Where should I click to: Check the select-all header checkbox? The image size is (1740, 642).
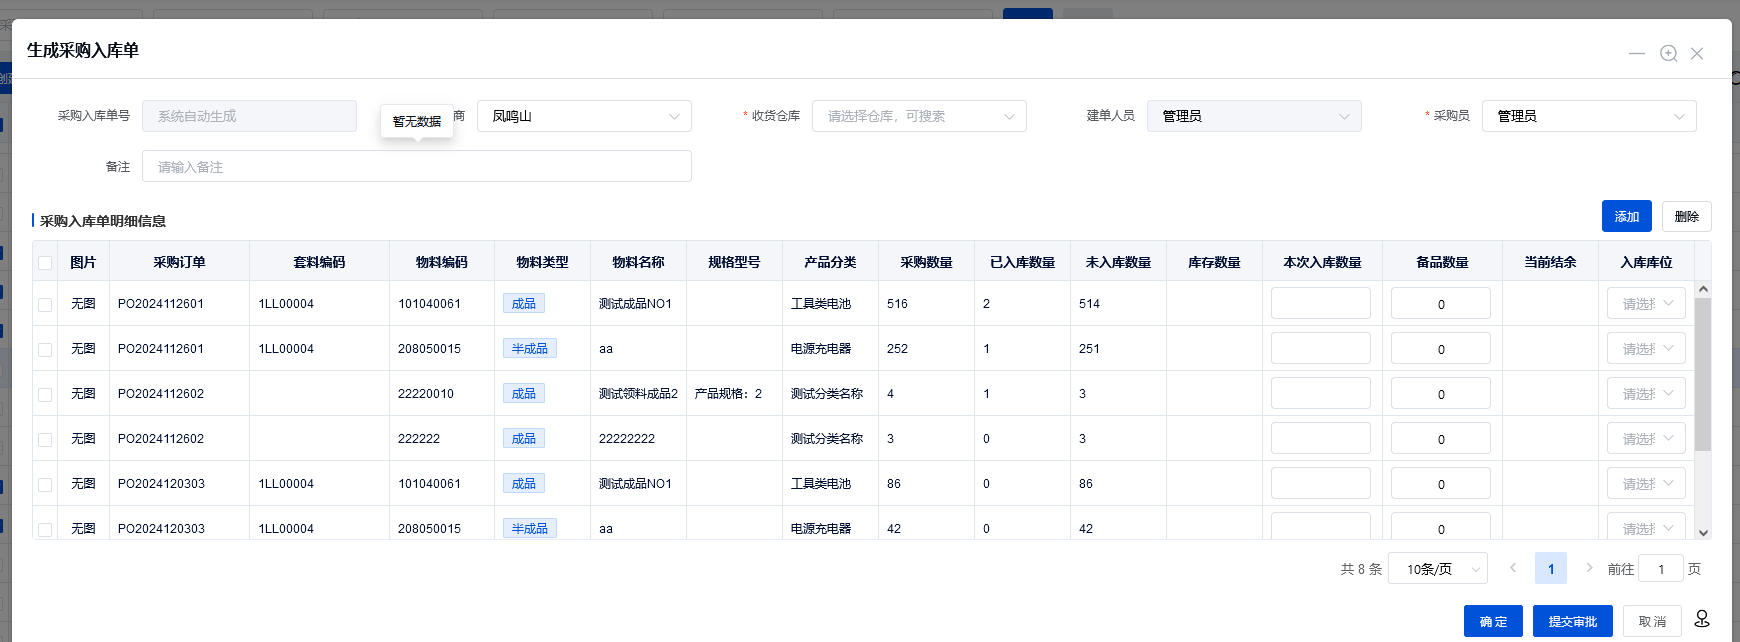coord(45,263)
